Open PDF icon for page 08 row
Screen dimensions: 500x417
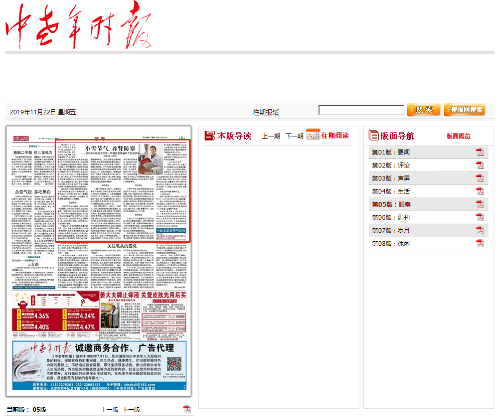(480, 243)
